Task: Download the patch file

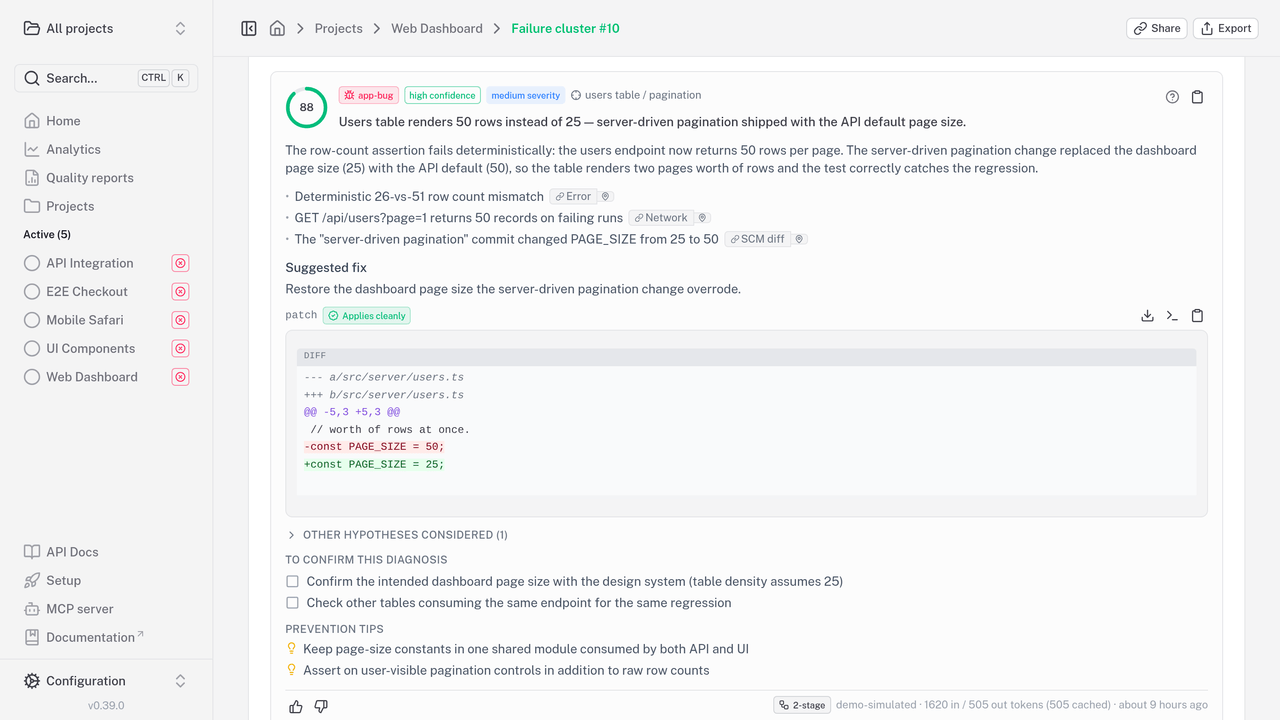Action: pyautogui.click(x=1147, y=316)
